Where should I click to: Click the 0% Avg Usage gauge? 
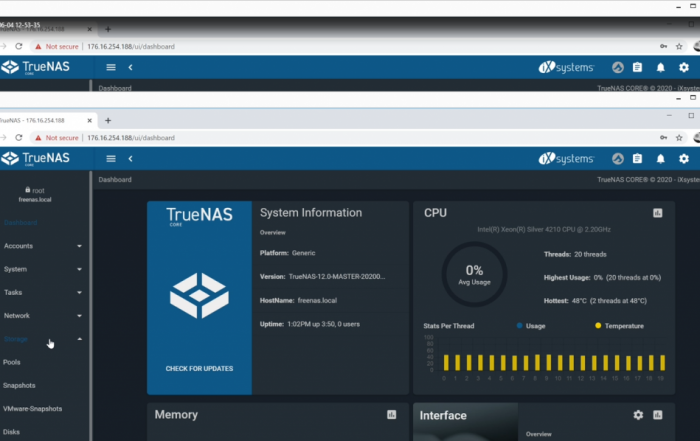pyautogui.click(x=475, y=274)
